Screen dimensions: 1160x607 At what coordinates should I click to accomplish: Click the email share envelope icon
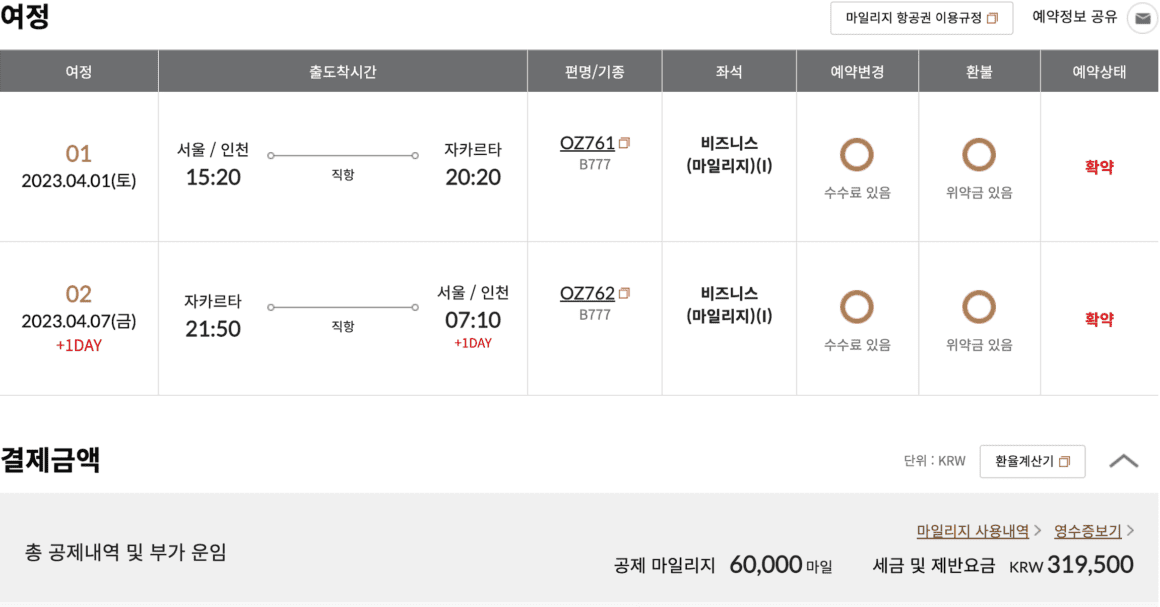coord(1142,19)
